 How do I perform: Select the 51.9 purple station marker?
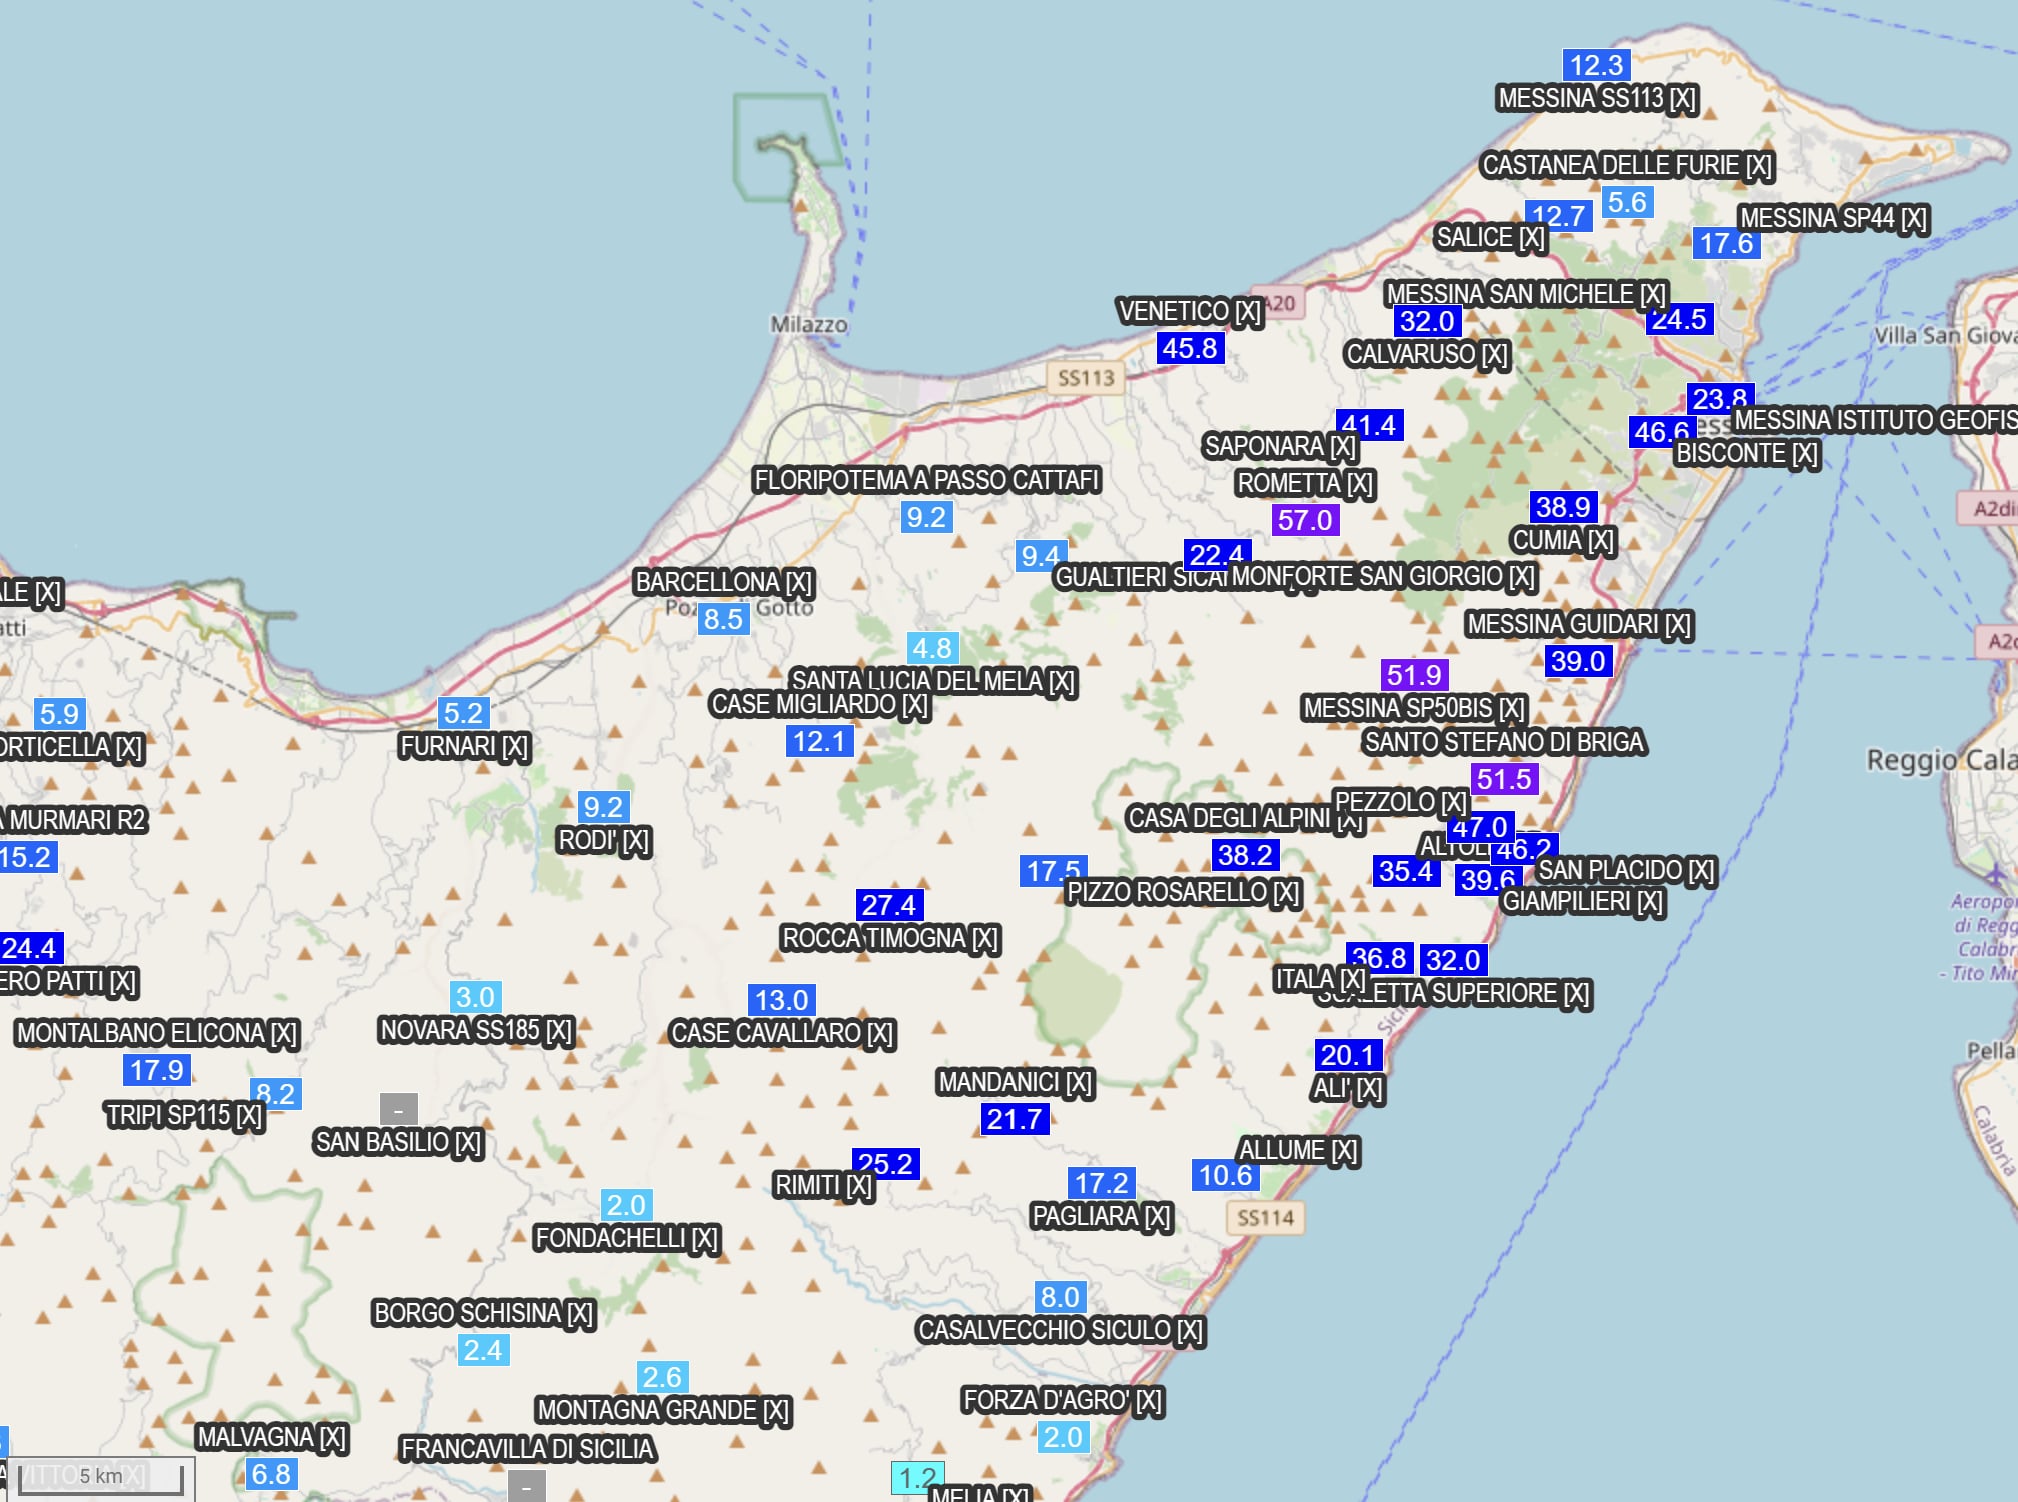1414,675
